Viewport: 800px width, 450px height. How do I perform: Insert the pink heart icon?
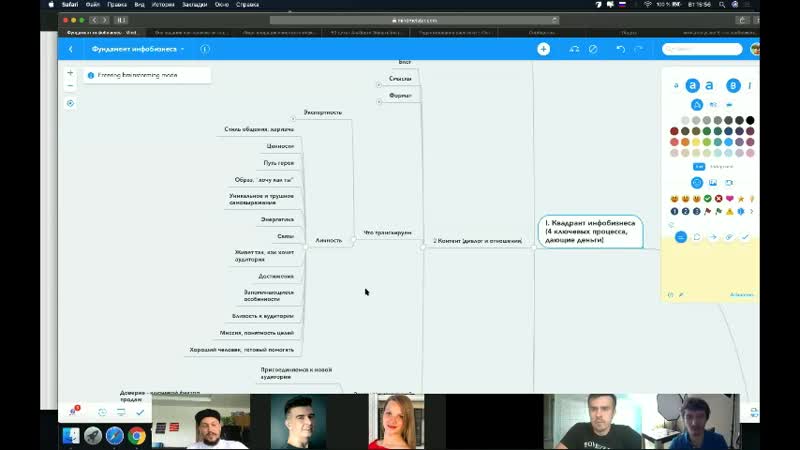point(730,198)
